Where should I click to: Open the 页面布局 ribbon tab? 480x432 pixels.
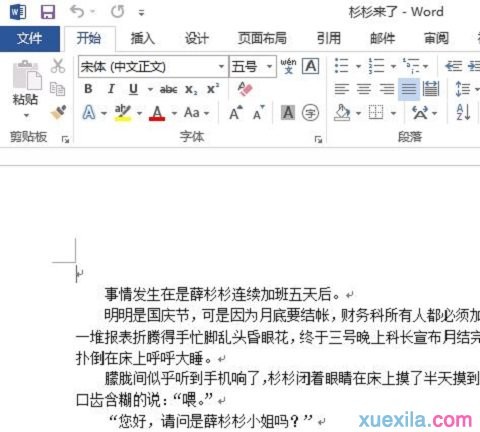pos(262,38)
